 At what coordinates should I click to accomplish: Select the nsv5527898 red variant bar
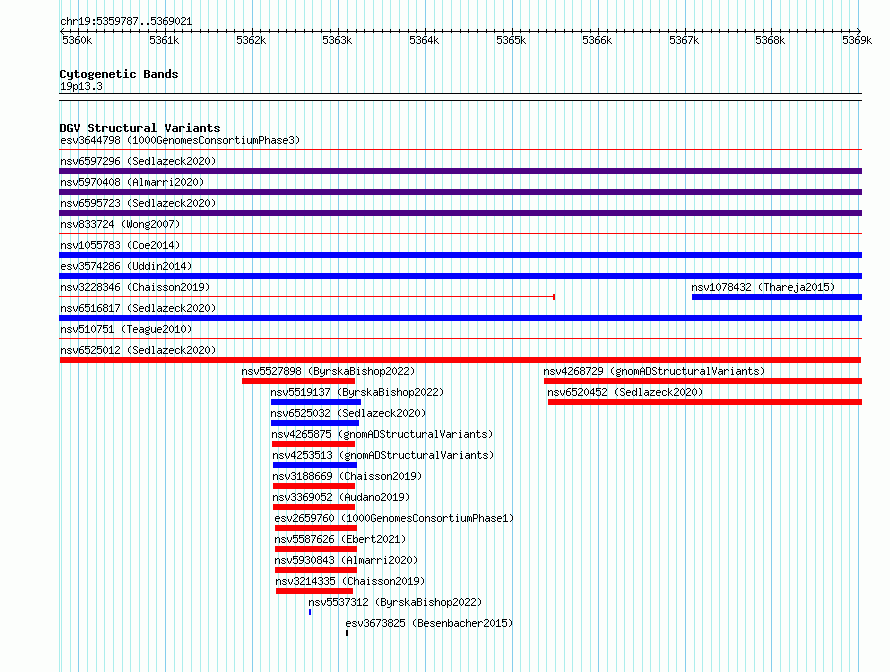pos(298,381)
